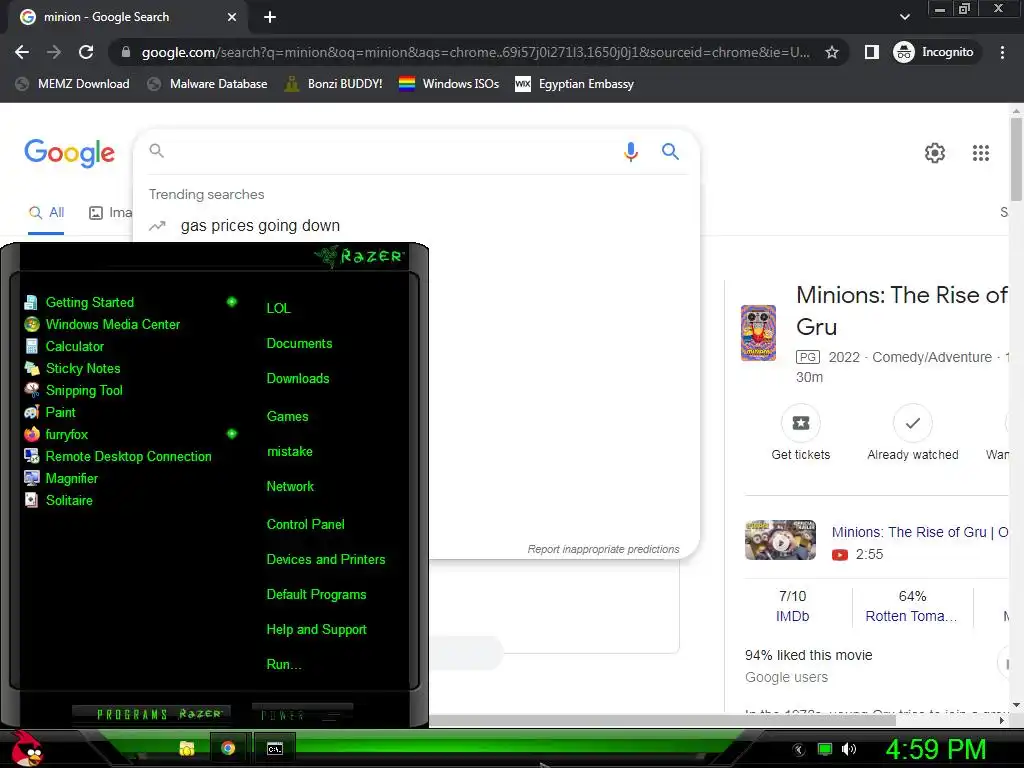This screenshot has height=768, width=1024.
Task: Launch Solitaire game
Action: coord(59,500)
